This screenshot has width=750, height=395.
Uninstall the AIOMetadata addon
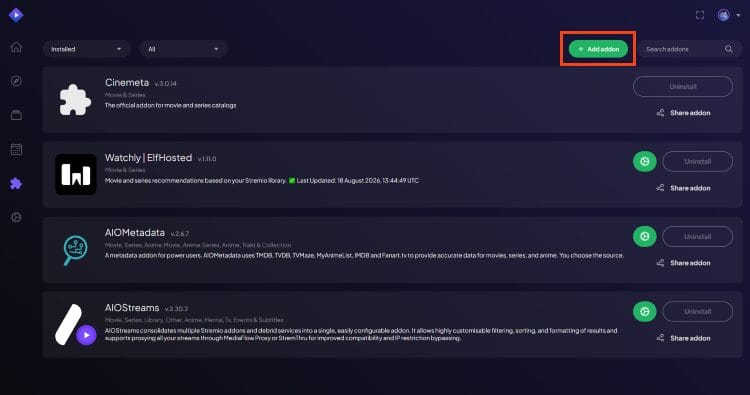click(697, 236)
